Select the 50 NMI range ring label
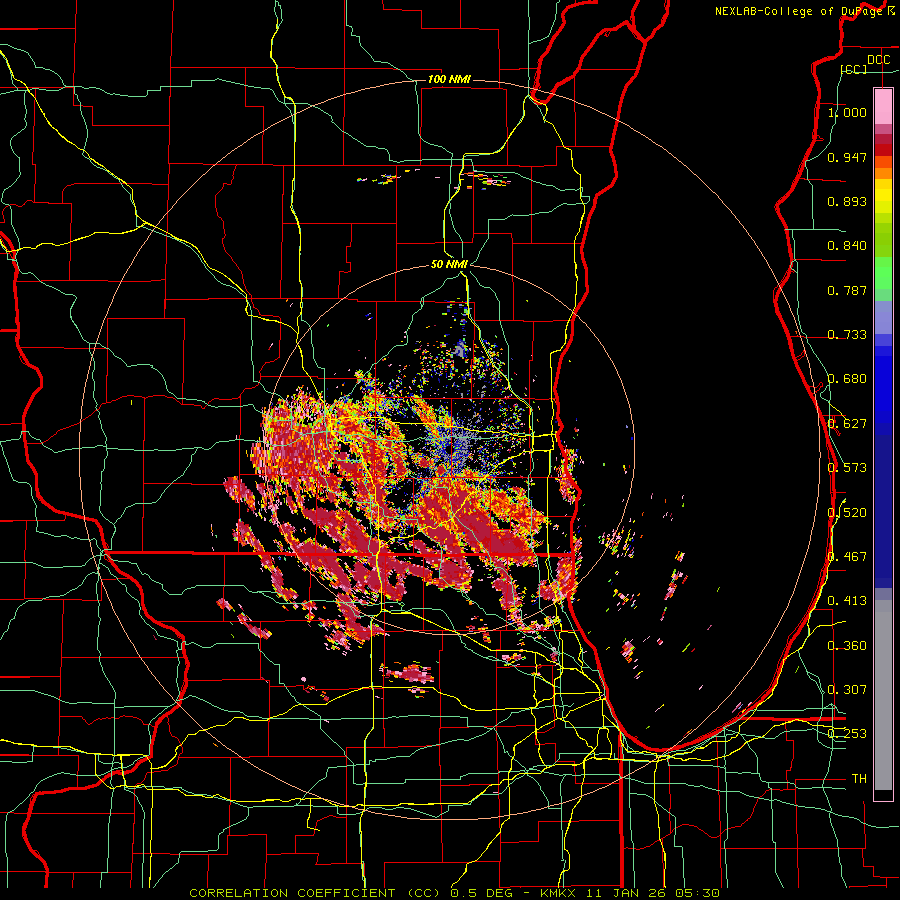 449,264
